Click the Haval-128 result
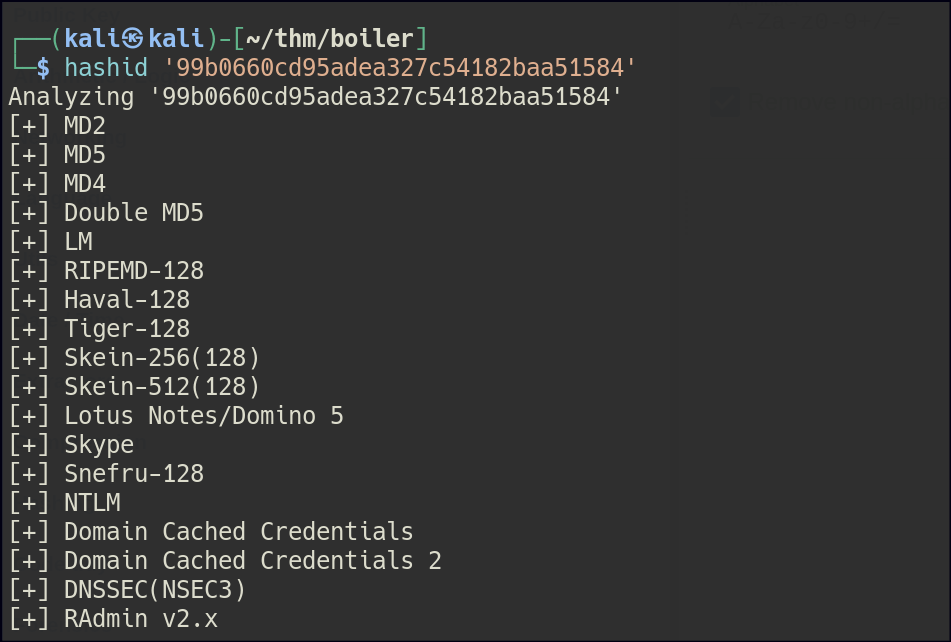Viewport: 951px width, 642px height. [x=126, y=300]
